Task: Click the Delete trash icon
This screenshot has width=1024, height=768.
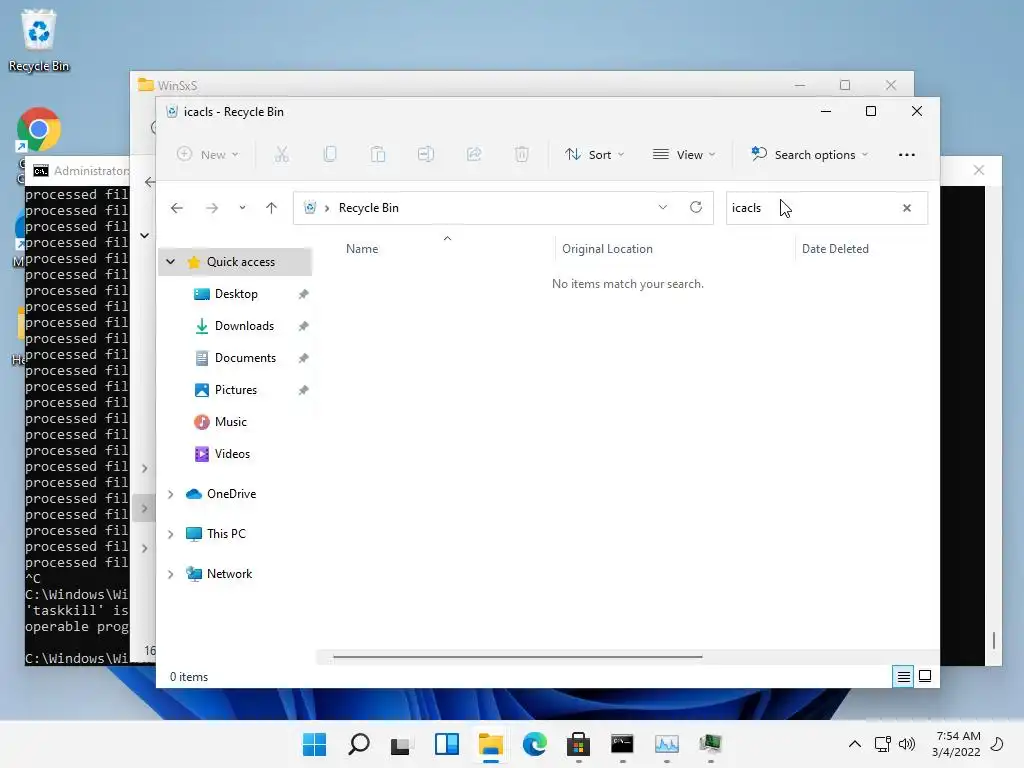Action: pyautogui.click(x=521, y=155)
